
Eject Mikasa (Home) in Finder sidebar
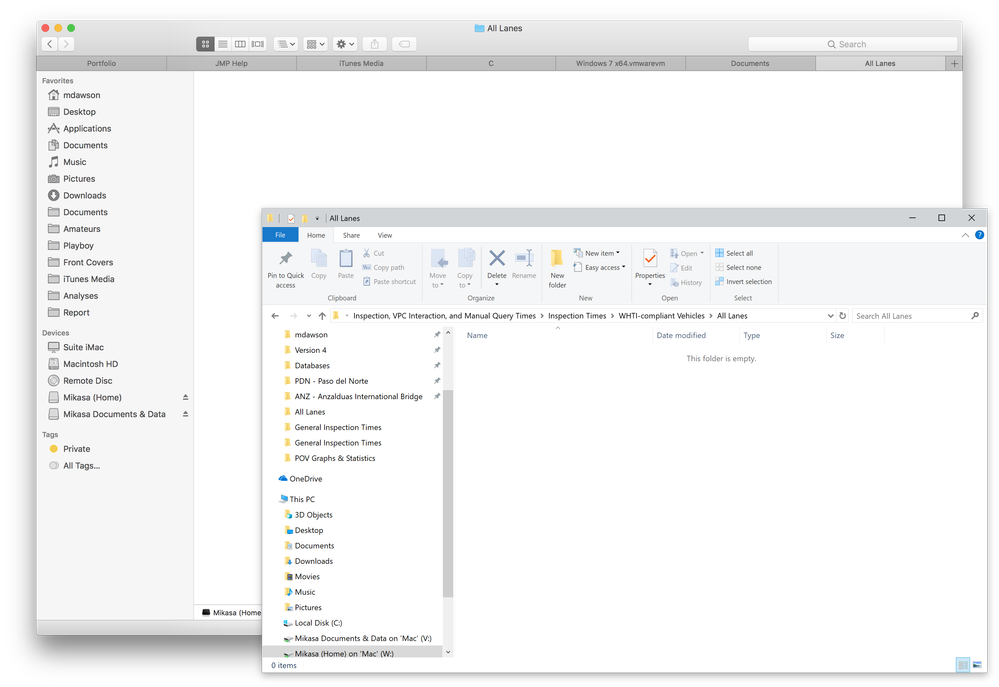(x=185, y=397)
